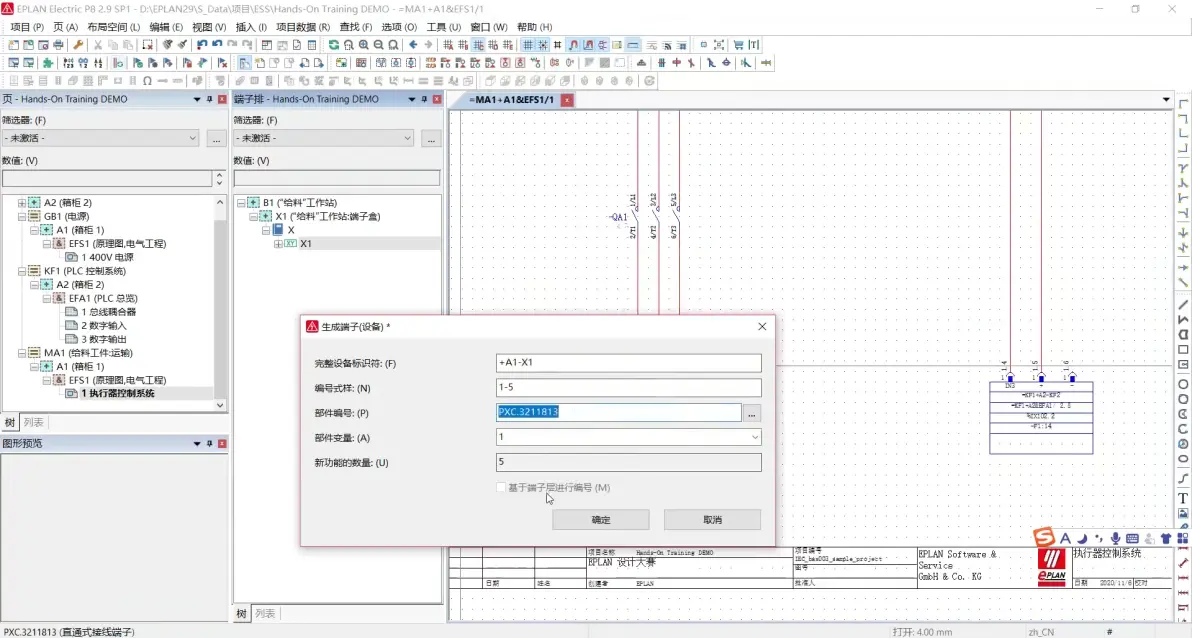Click the Sogou keyboard icon
The width and height of the screenshot is (1192, 638).
1132,538
